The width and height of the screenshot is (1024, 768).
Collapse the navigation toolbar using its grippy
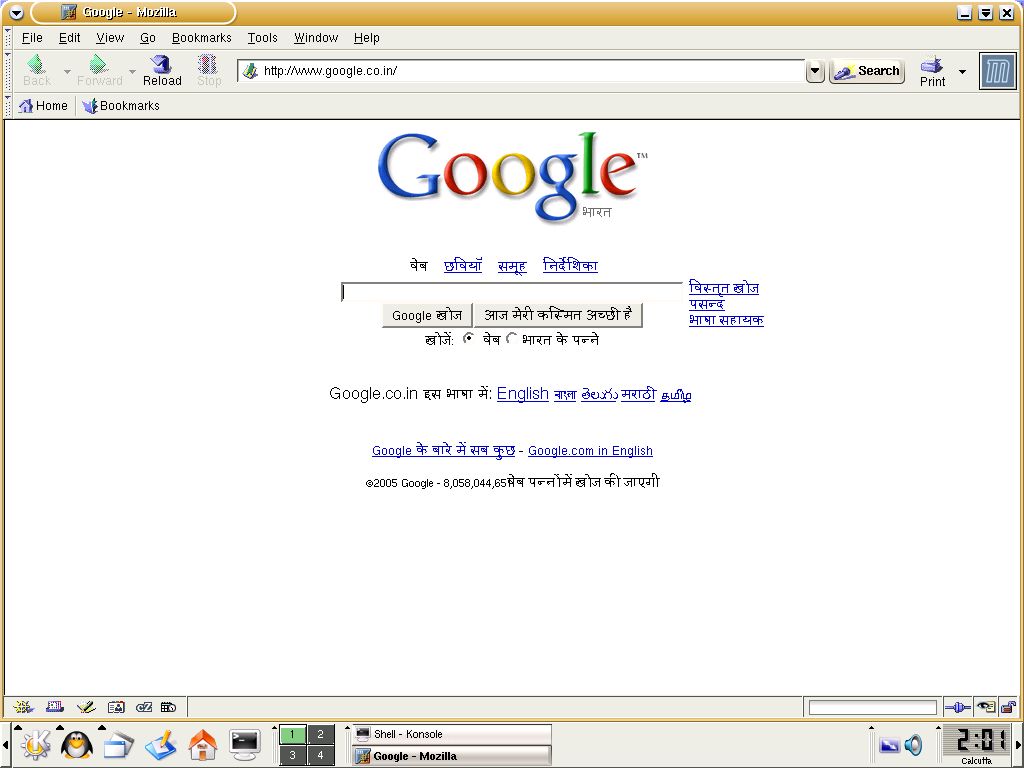(7, 71)
